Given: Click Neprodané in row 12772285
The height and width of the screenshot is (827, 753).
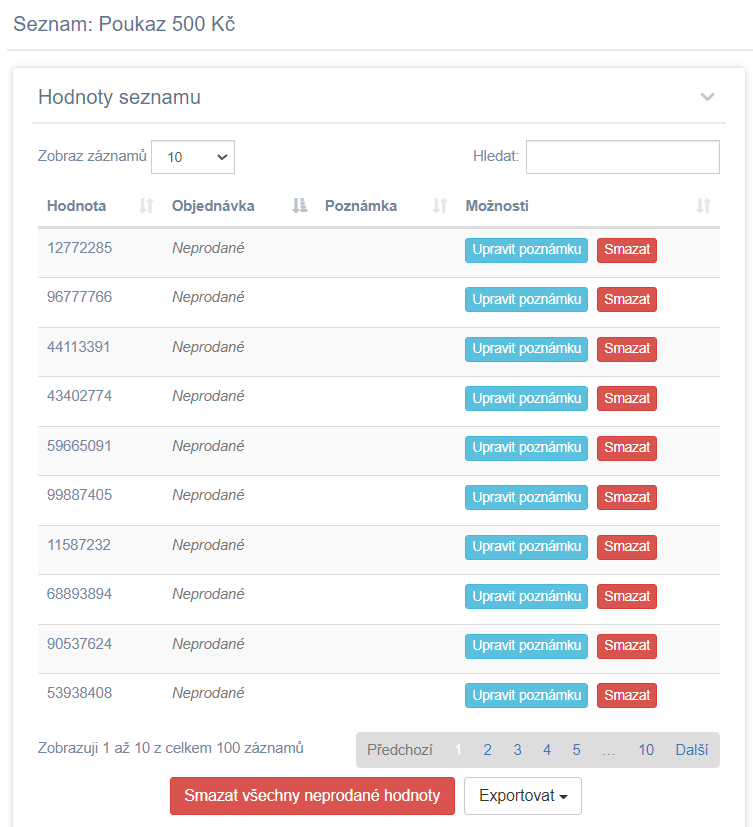Looking at the screenshot, I should click(x=208, y=248).
